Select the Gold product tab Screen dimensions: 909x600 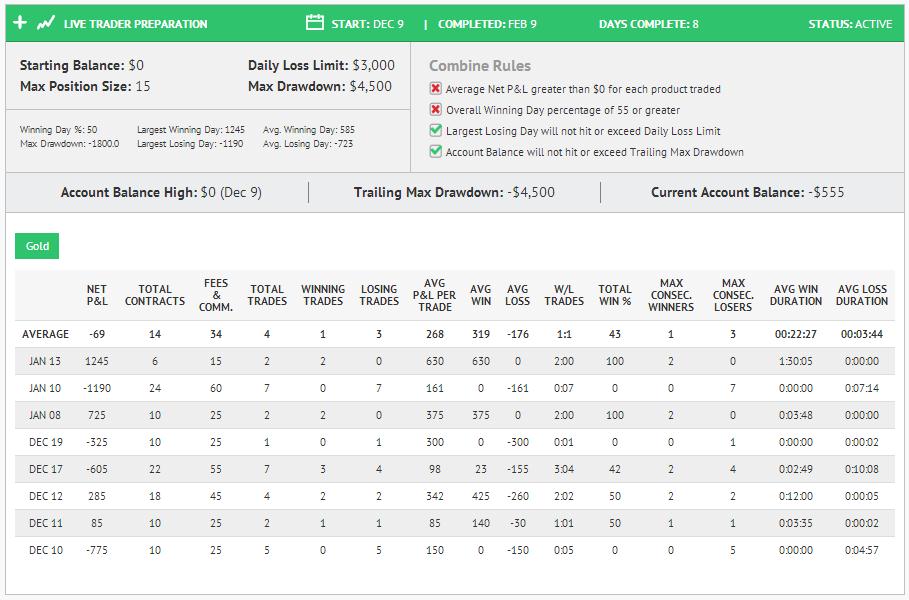pos(37,246)
